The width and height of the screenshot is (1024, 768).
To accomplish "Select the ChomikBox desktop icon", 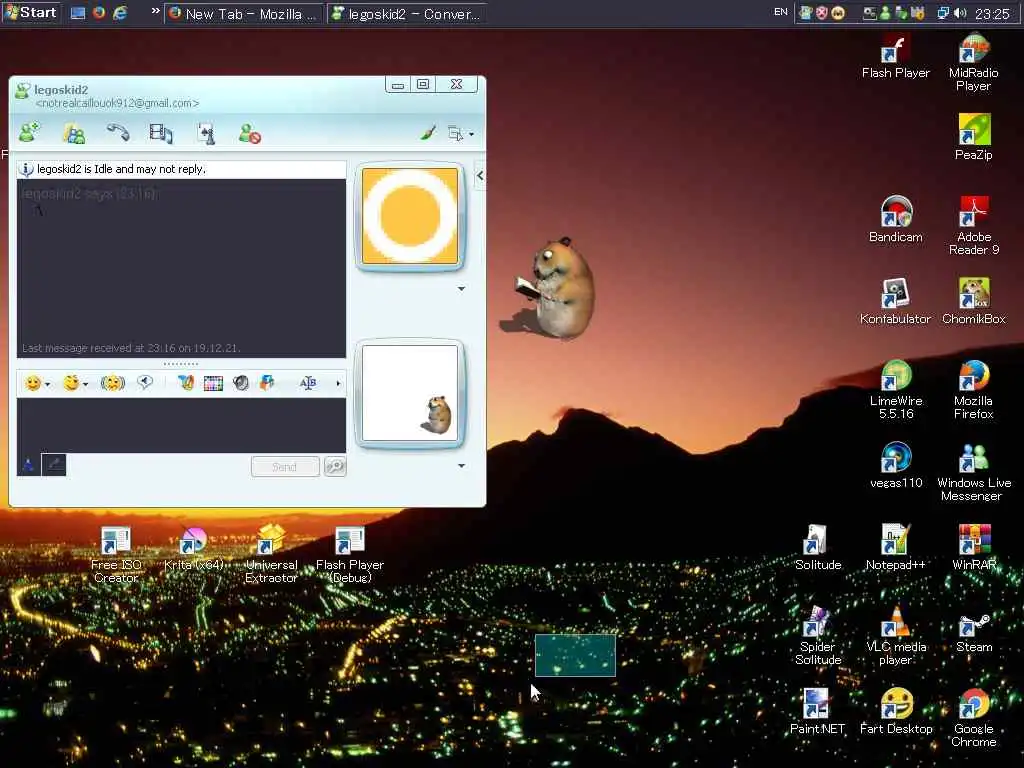I will coord(973,302).
